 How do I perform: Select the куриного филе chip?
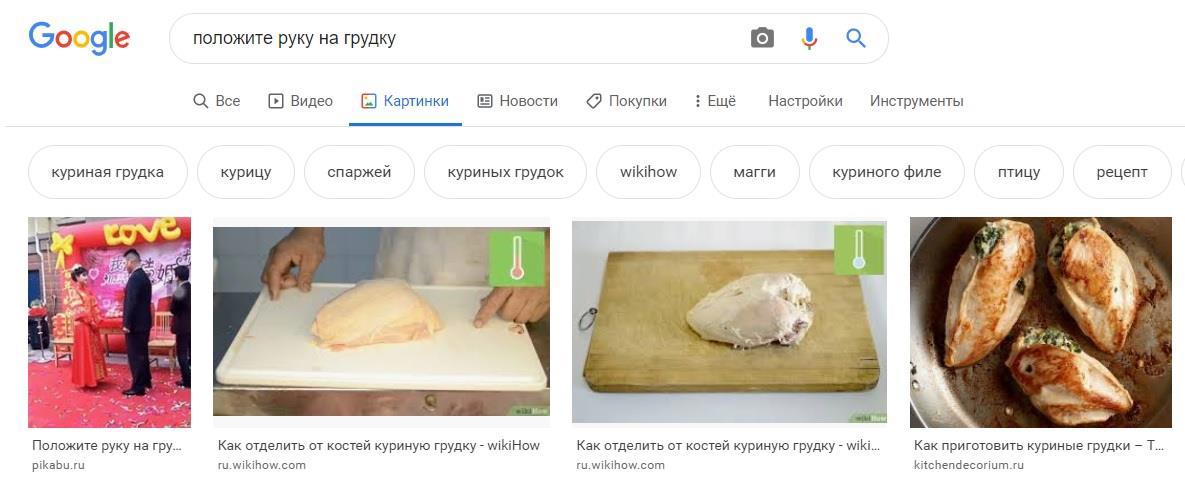tap(886, 172)
